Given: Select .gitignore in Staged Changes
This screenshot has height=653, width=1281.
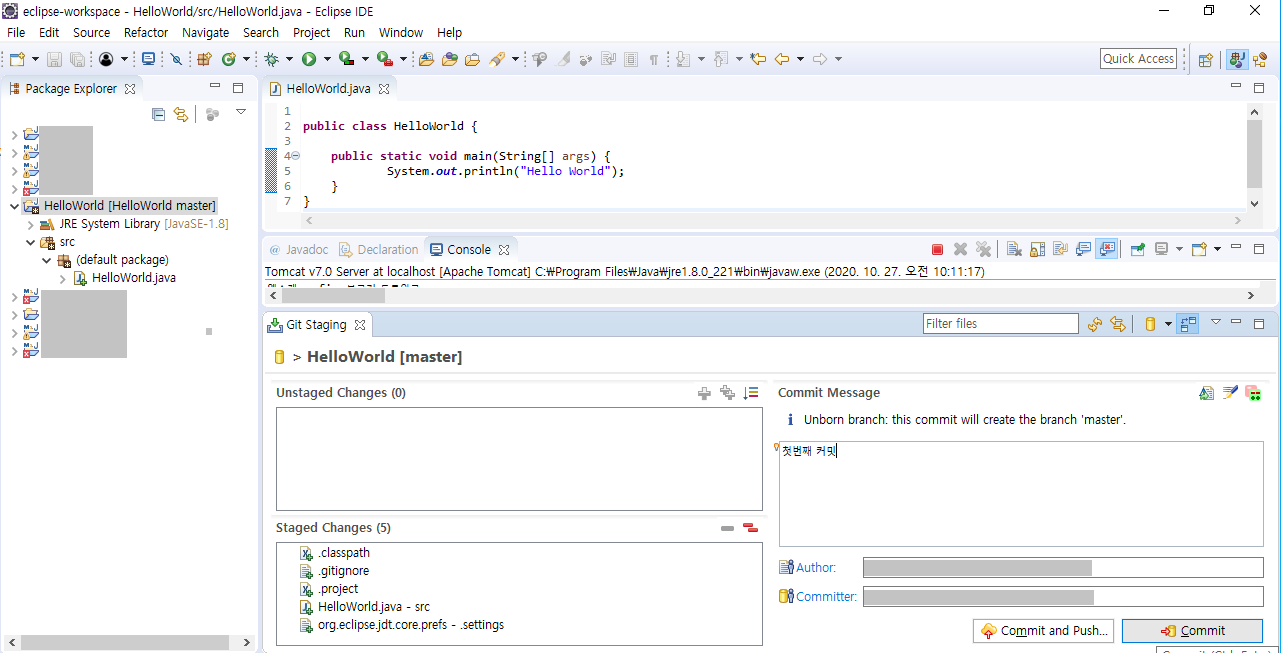Looking at the screenshot, I should [343, 571].
